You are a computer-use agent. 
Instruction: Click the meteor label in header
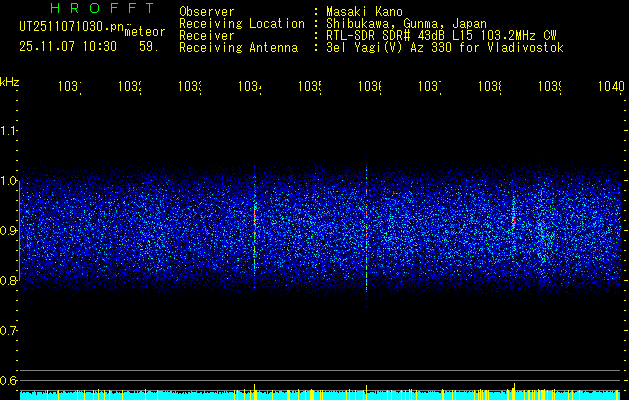click(144, 32)
